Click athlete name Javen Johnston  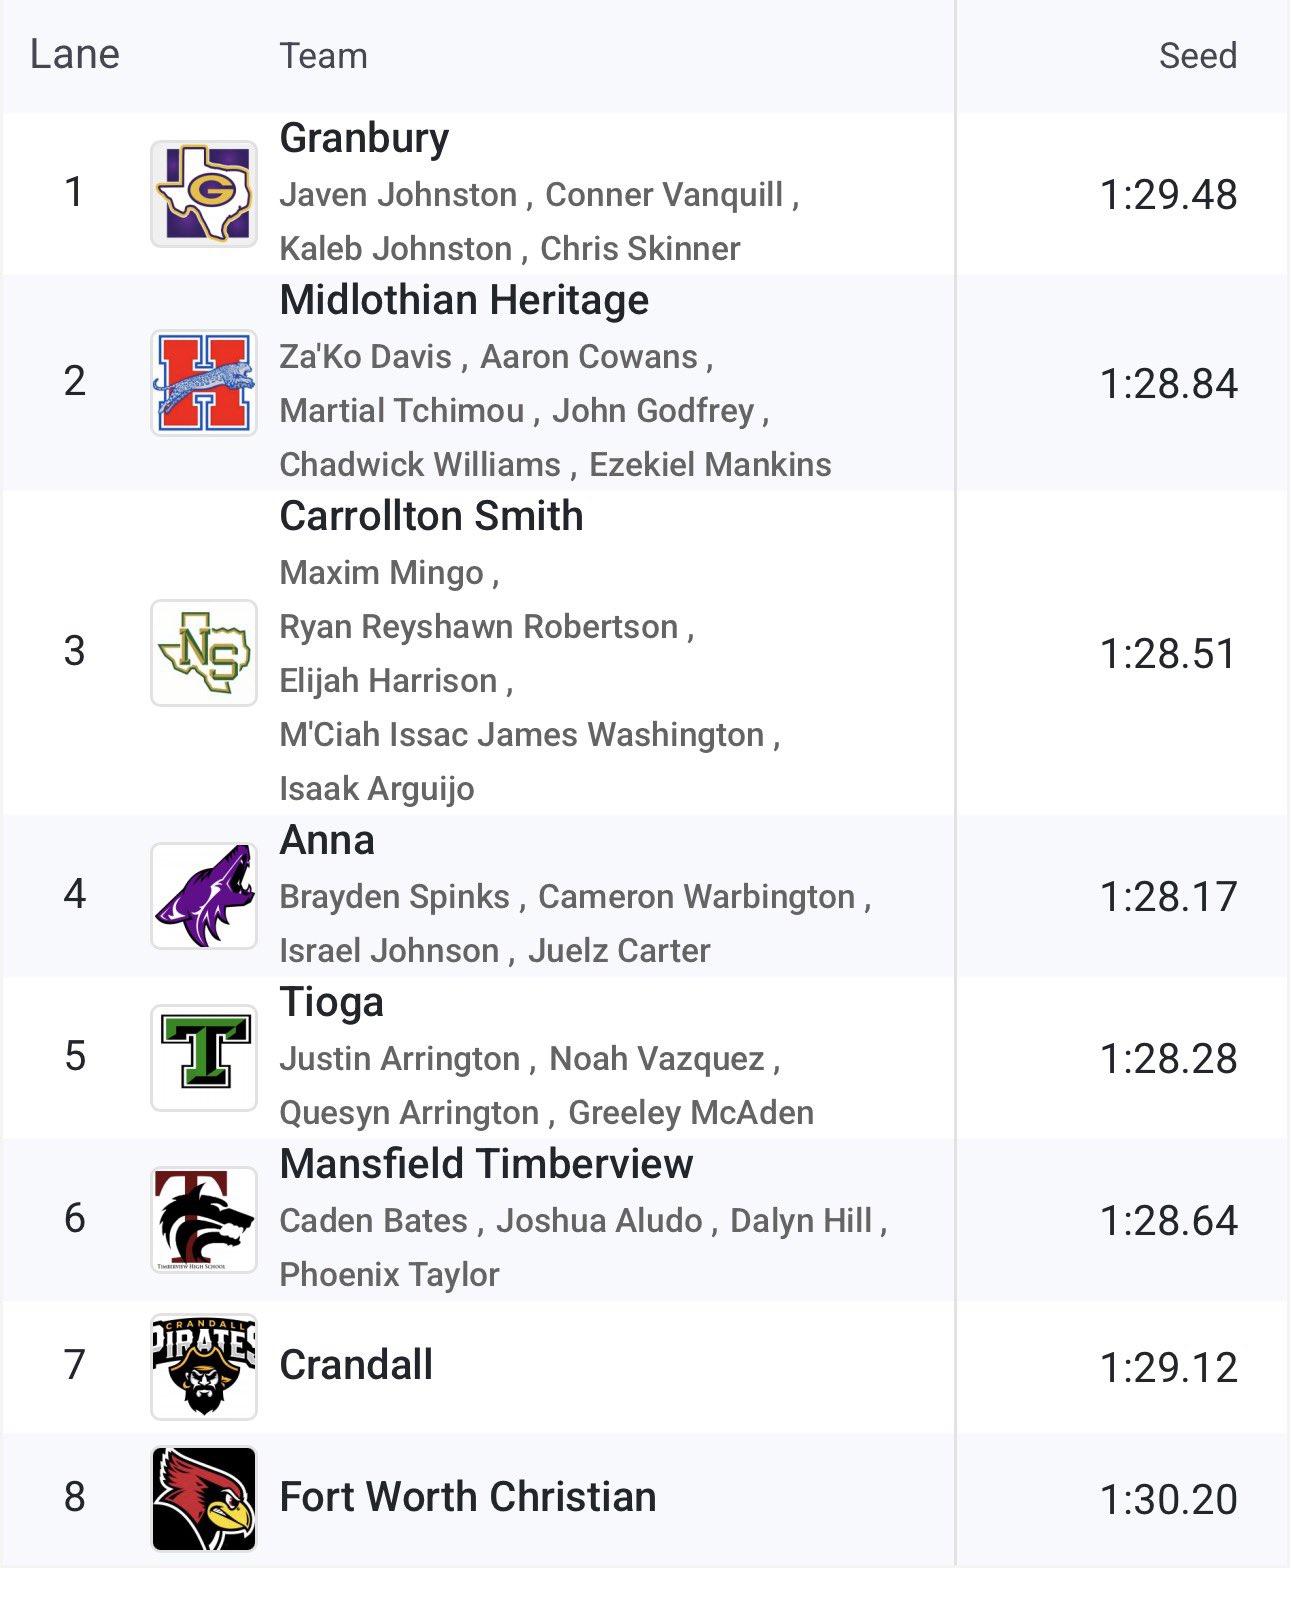(398, 195)
